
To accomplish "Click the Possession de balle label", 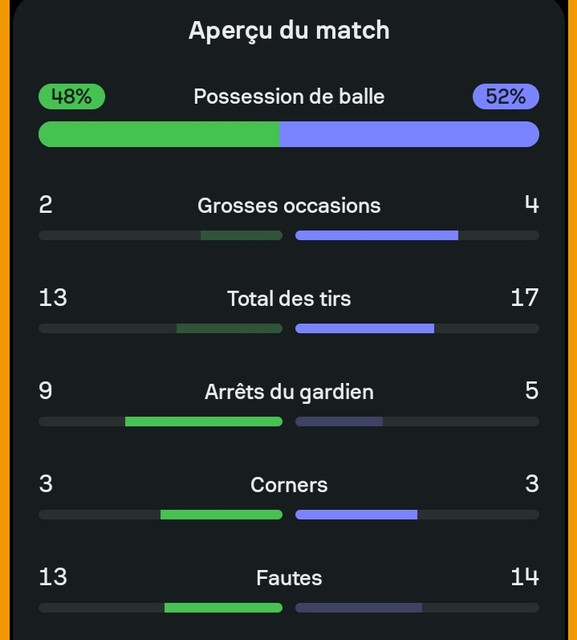I will 289,97.
